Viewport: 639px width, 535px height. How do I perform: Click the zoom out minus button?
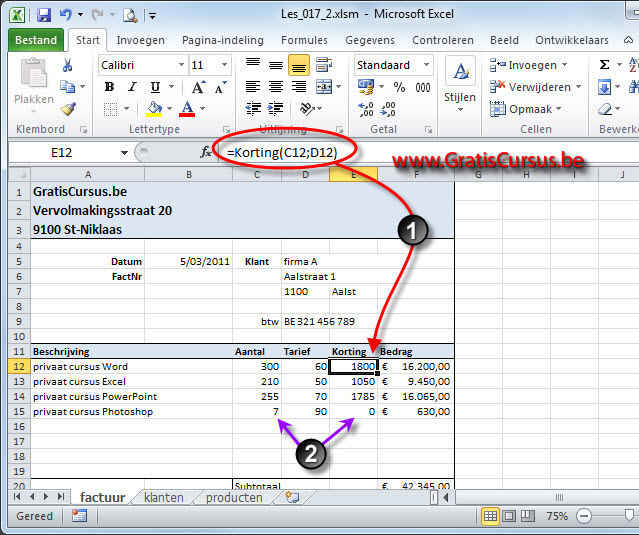[584, 516]
